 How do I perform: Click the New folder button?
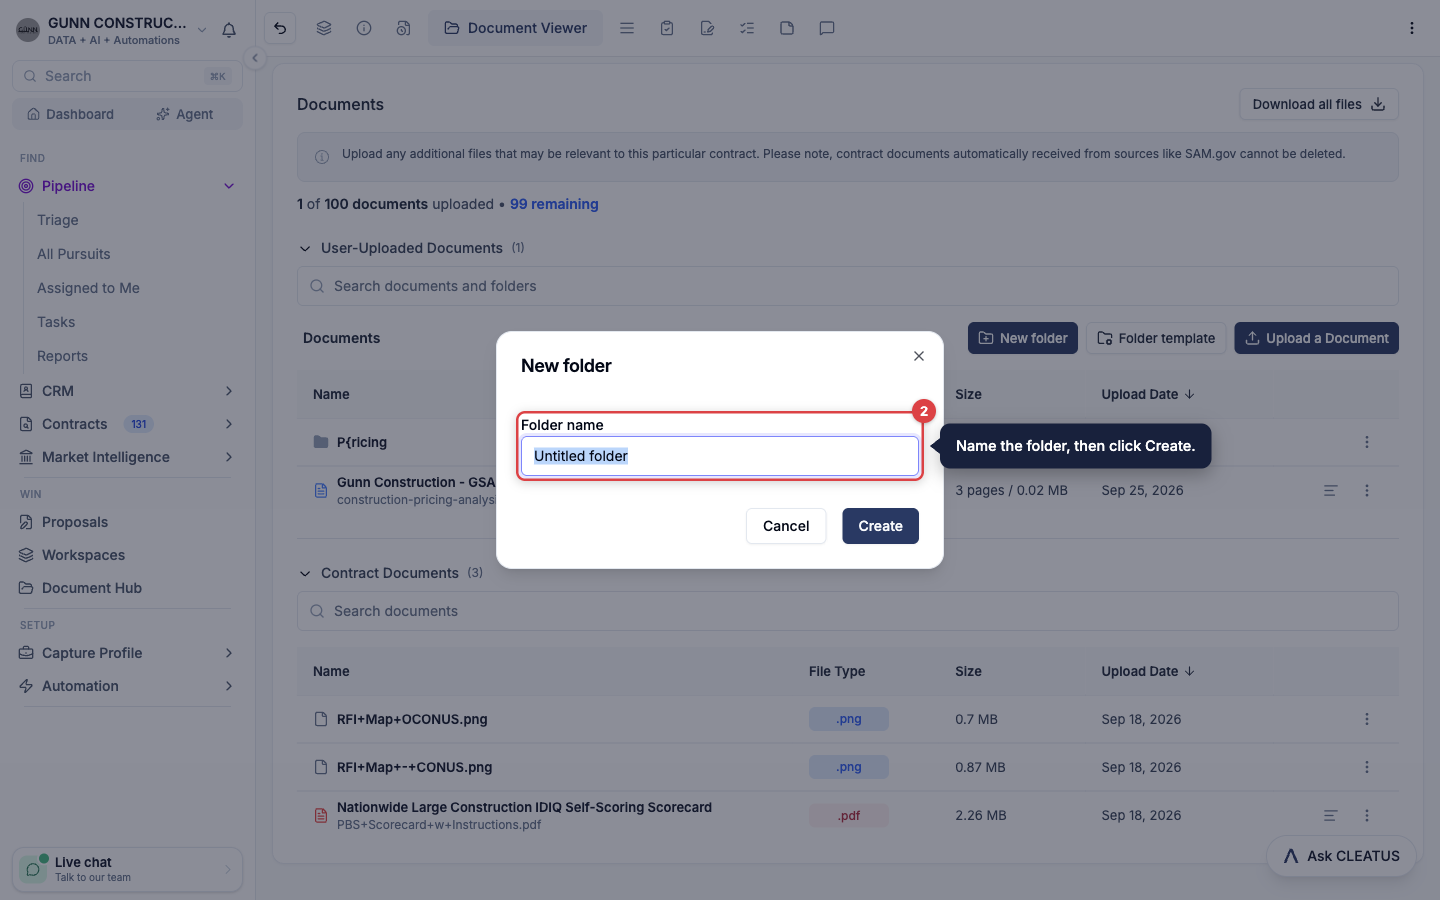(x=1023, y=338)
